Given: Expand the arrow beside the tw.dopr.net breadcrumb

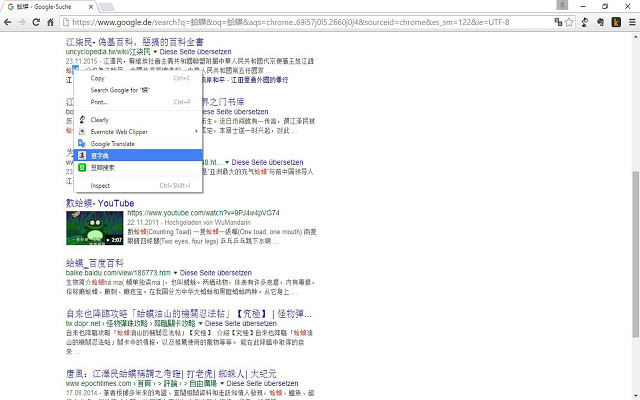Looking at the screenshot, I should pyautogui.click(x=200, y=323).
